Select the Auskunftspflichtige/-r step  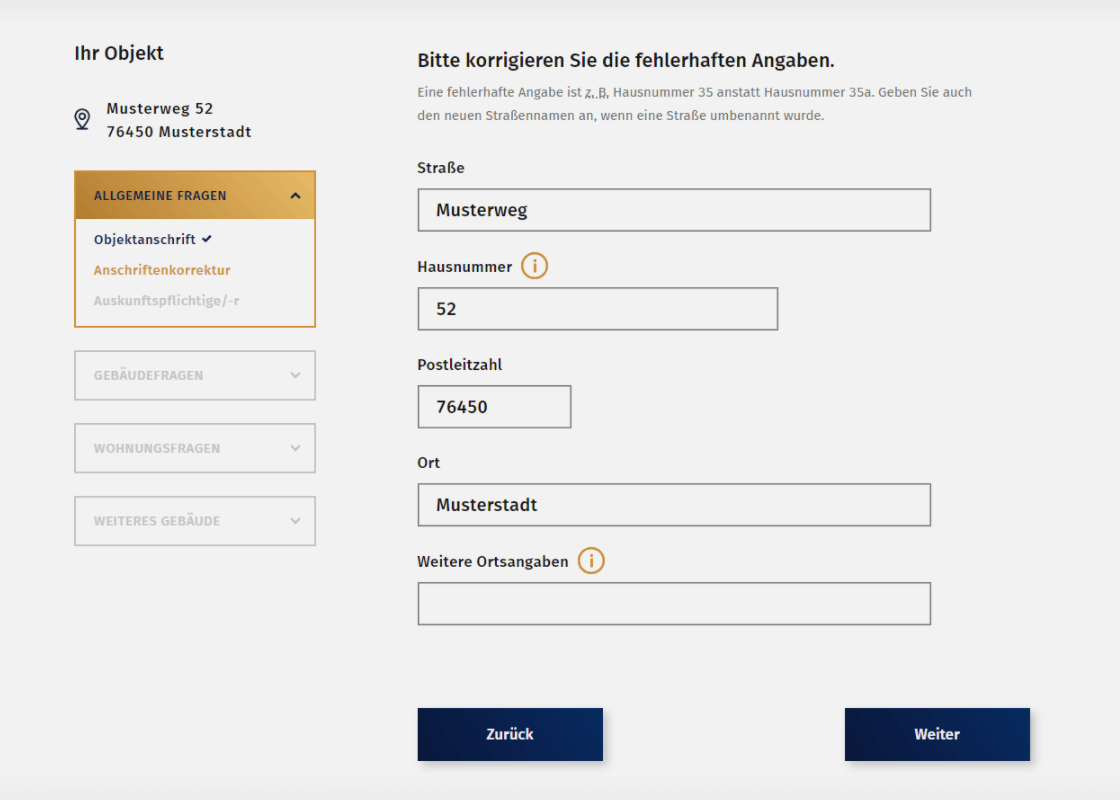[166, 300]
